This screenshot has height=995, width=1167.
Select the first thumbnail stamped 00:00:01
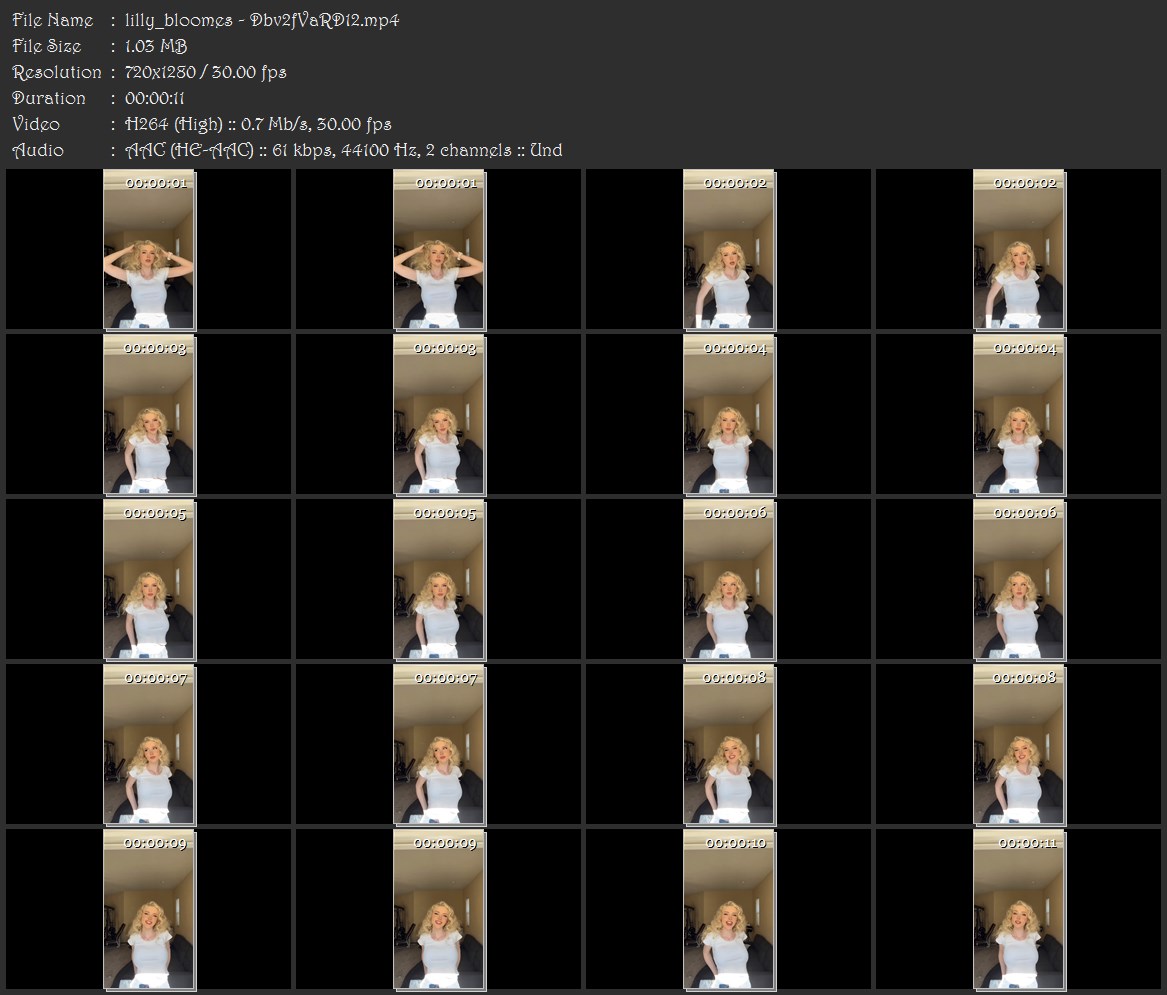tap(149, 249)
